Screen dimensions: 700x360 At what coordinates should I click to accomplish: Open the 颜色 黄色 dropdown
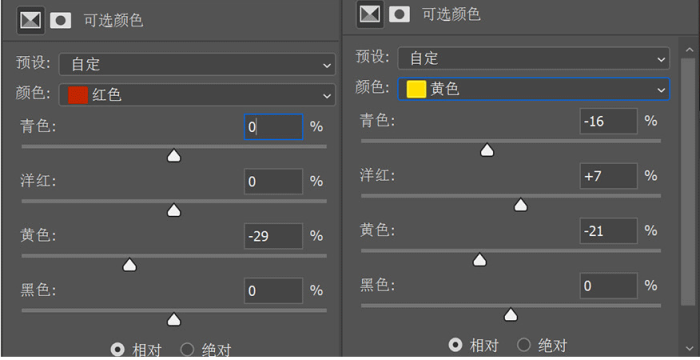tap(533, 89)
